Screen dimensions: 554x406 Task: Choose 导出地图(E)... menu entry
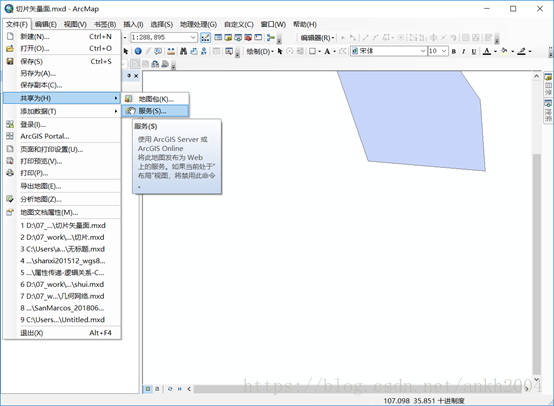point(61,186)
